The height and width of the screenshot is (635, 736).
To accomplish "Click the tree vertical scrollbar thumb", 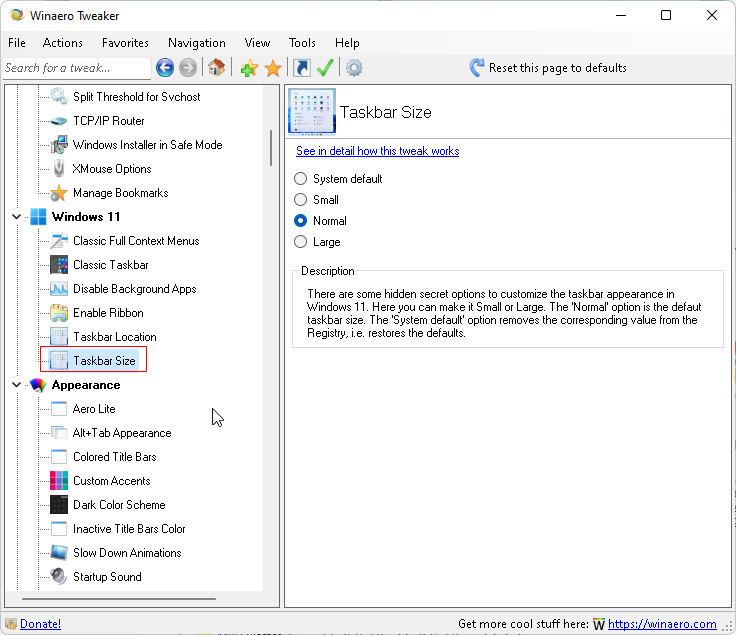I will [x=271, y=148].
